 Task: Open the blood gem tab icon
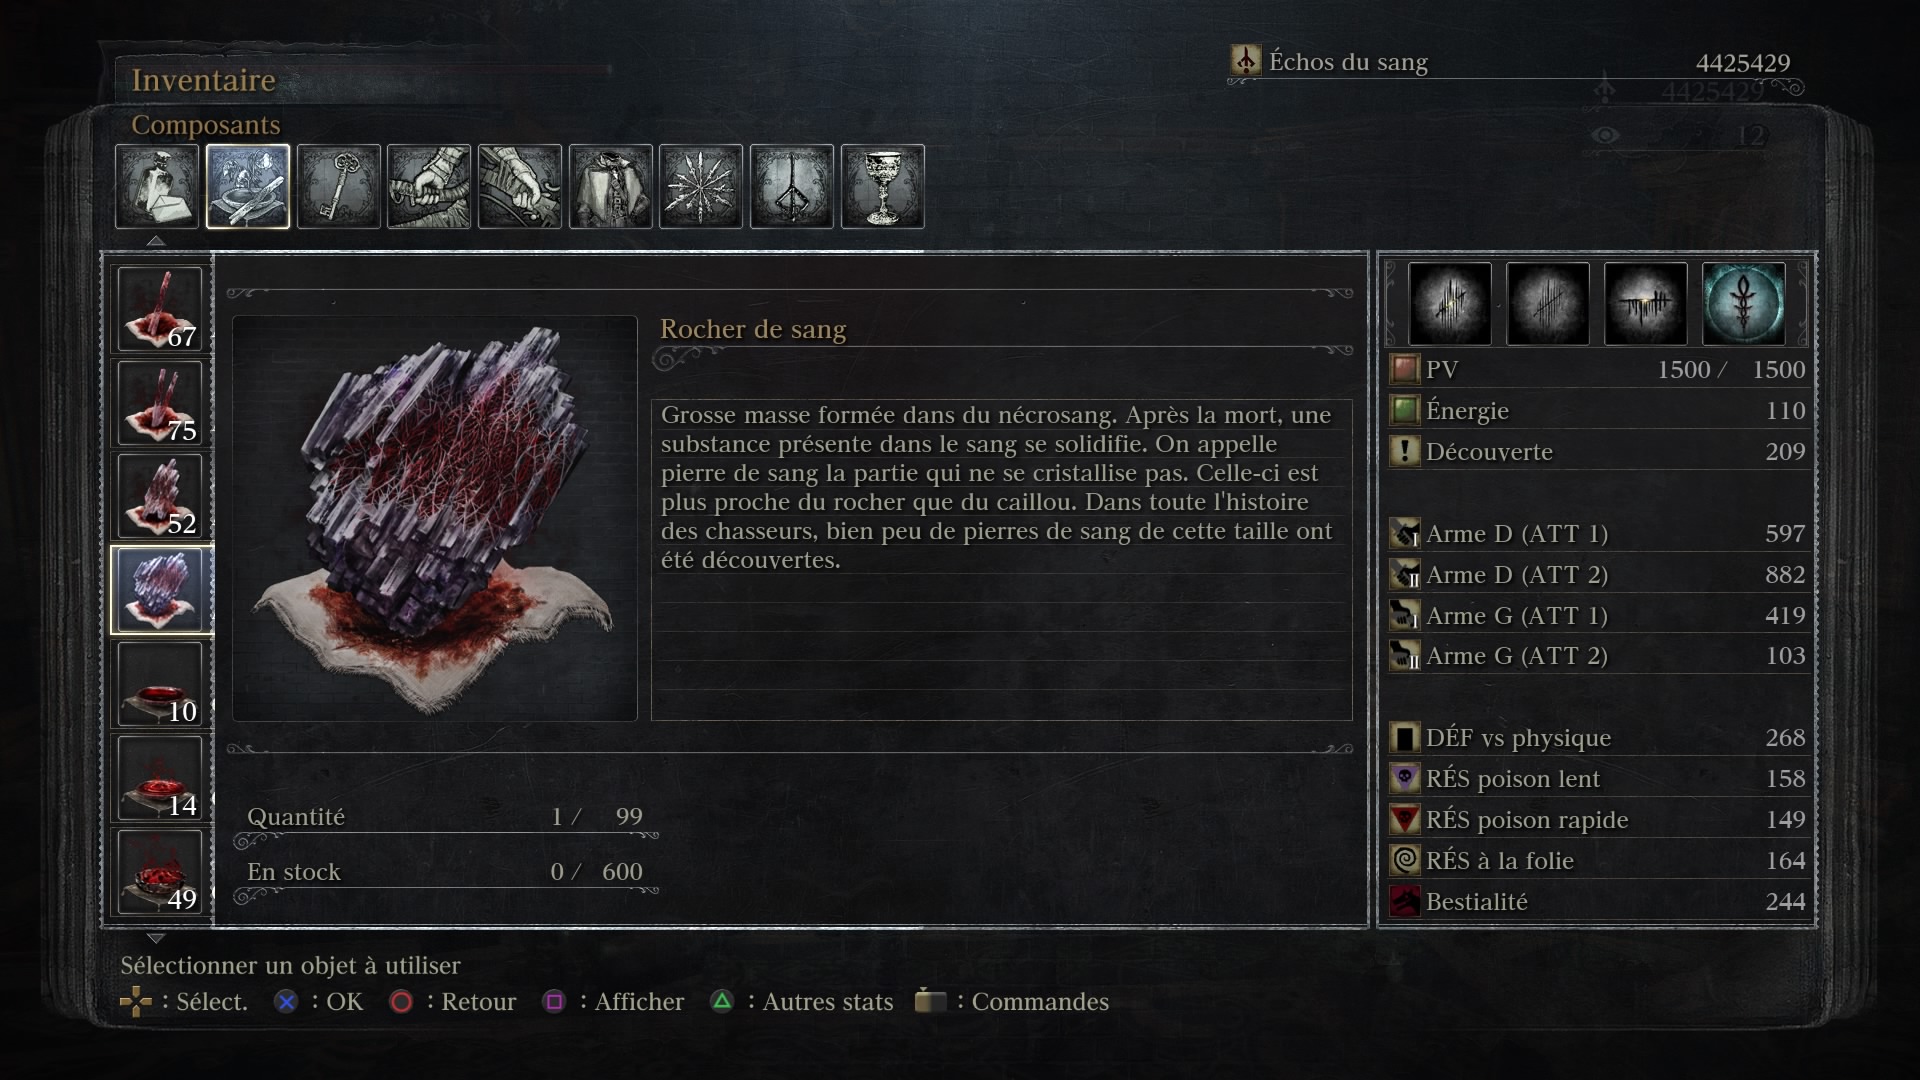coord(701,187)
